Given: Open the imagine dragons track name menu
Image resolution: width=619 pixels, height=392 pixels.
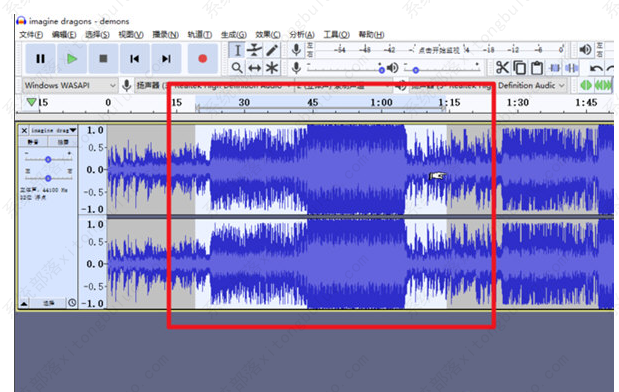Looking at the screenshot, I should pos(53,130).
